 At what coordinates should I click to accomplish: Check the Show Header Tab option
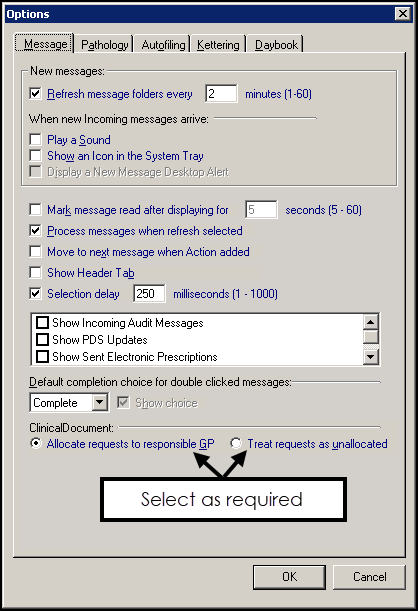click(x=35, y=272)
